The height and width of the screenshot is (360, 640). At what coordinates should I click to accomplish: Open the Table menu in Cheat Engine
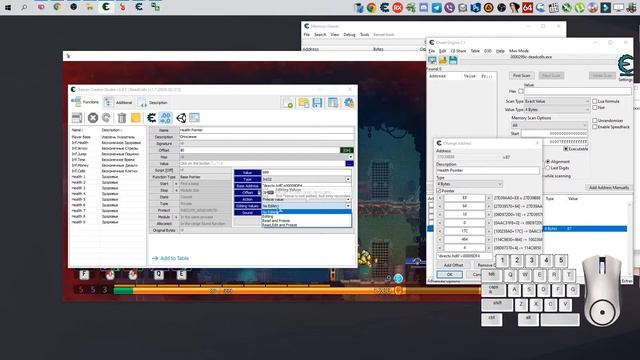pyautogui.click(x=475, y=51)
